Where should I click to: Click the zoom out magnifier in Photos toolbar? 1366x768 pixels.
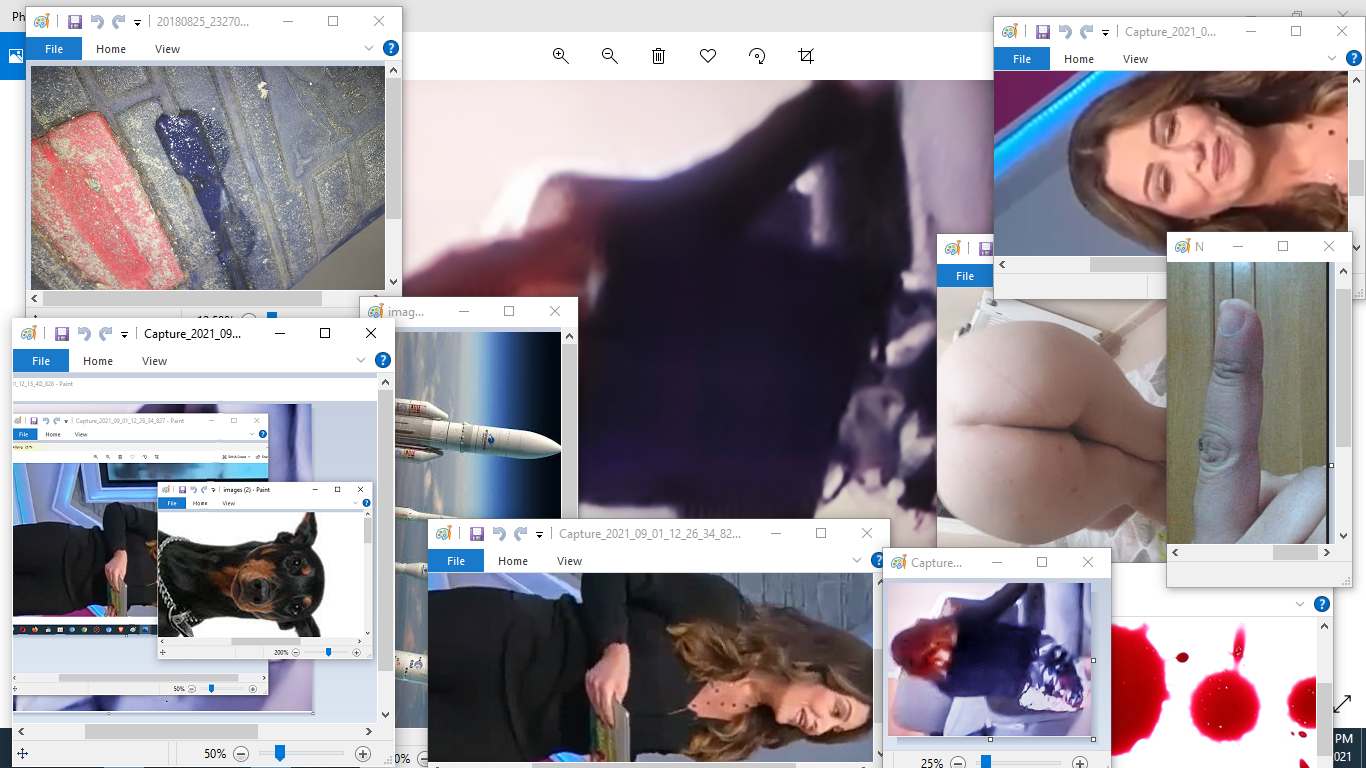[x=610, y=56]
